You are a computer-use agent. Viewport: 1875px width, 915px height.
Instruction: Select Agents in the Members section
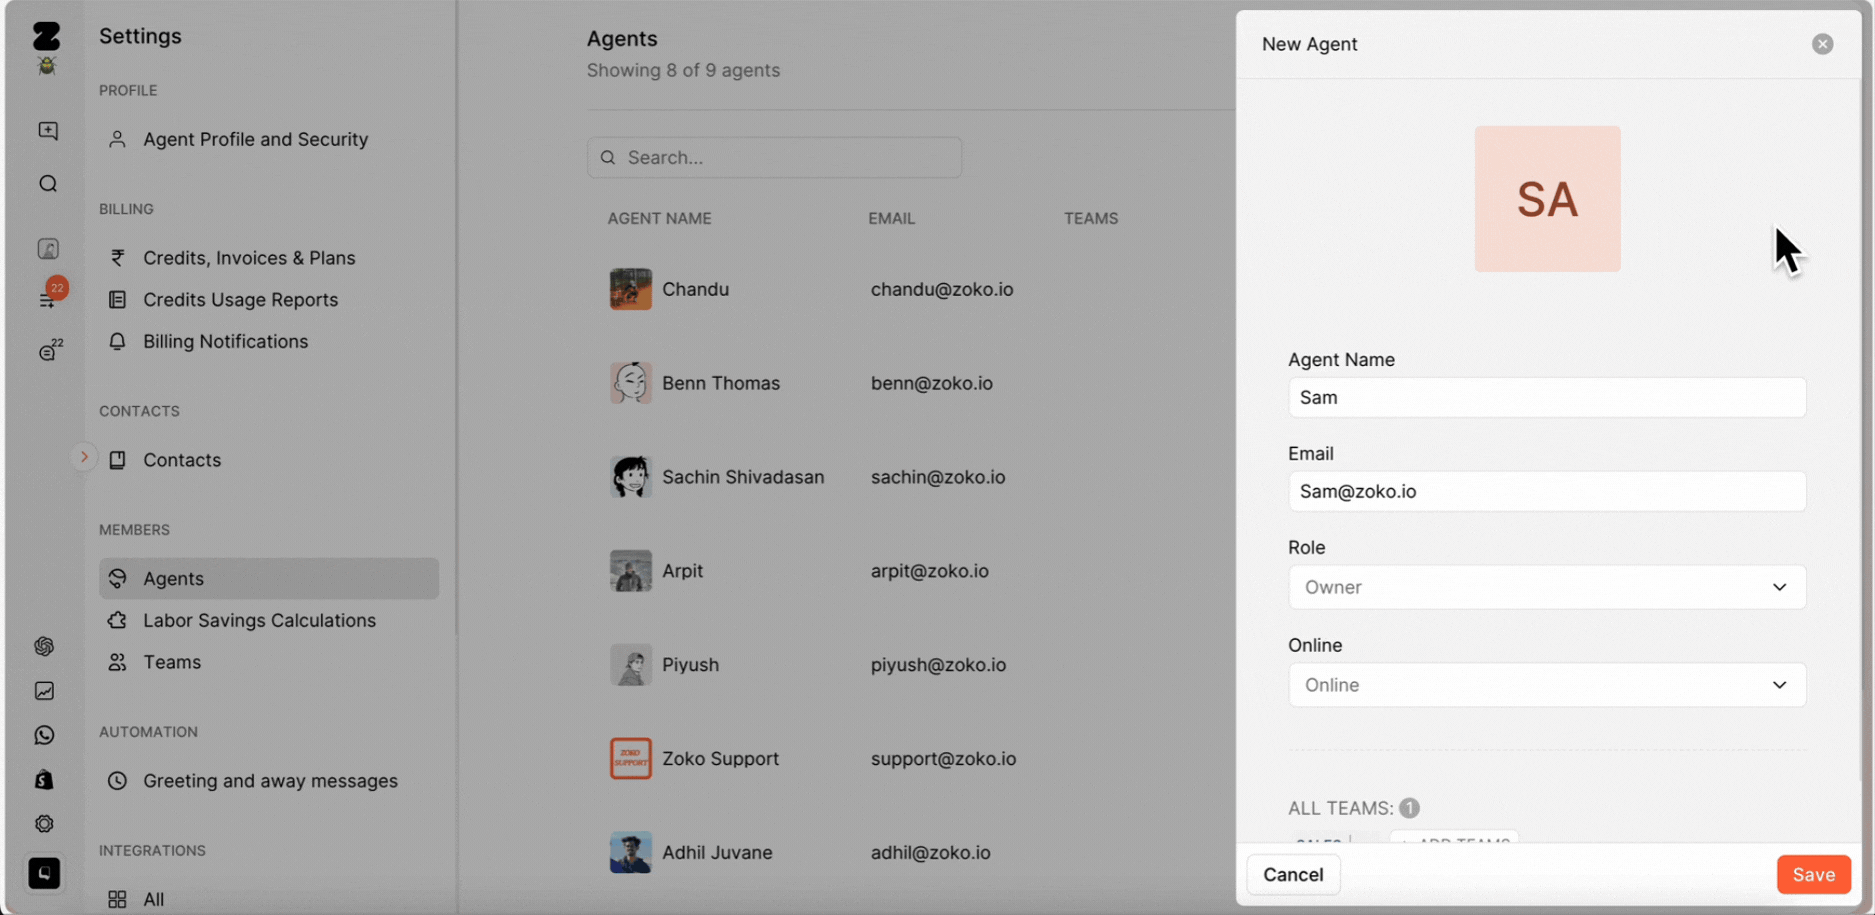tap(269, 578)
